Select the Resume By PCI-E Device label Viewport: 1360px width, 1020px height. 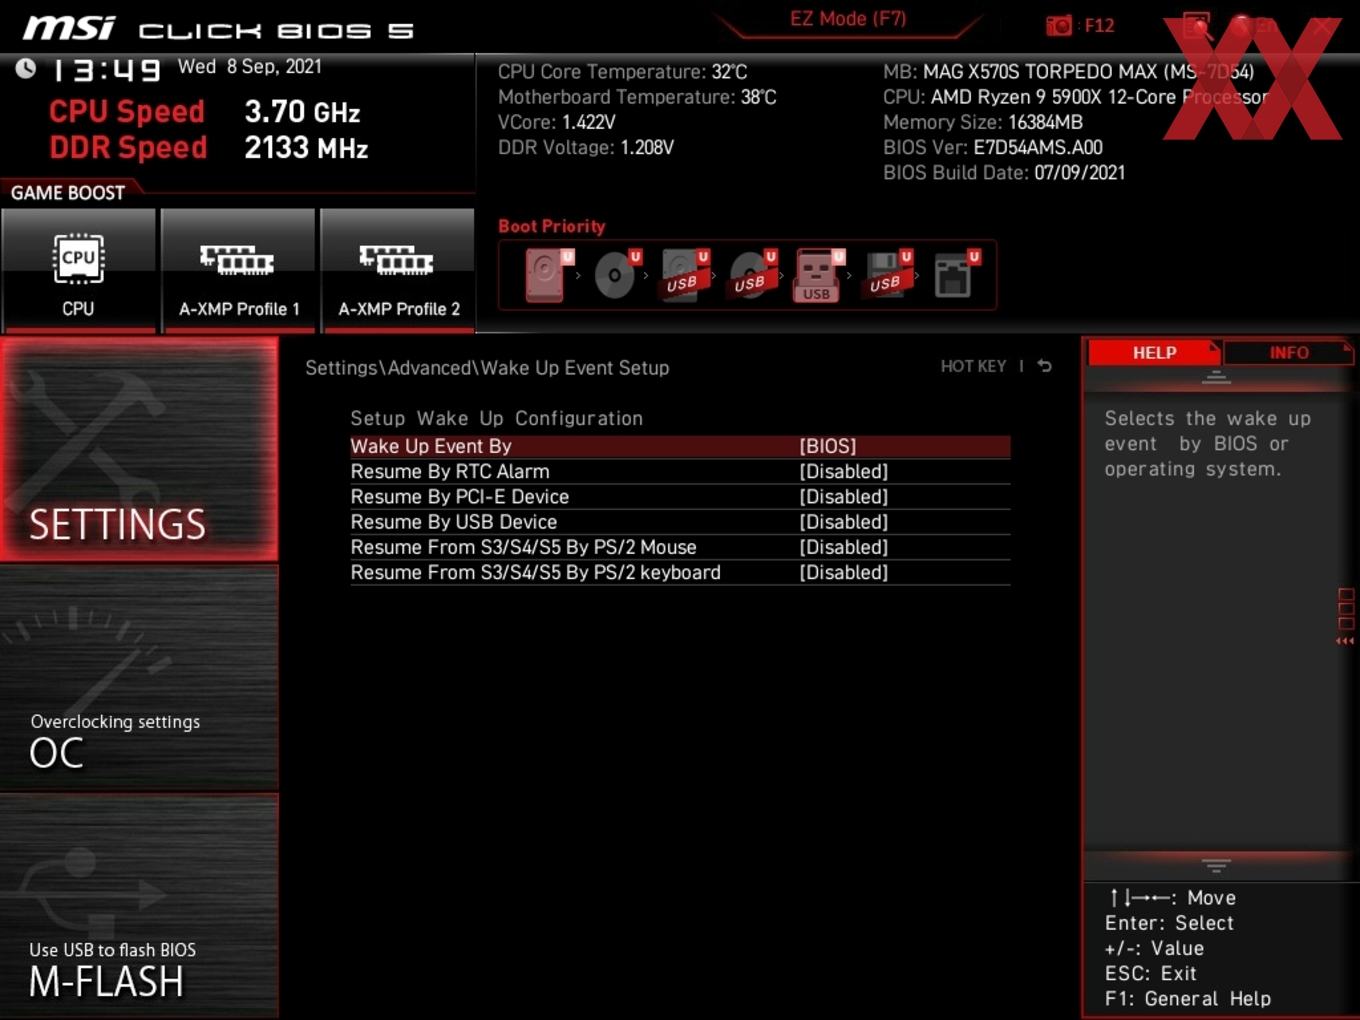click(459, 496)
